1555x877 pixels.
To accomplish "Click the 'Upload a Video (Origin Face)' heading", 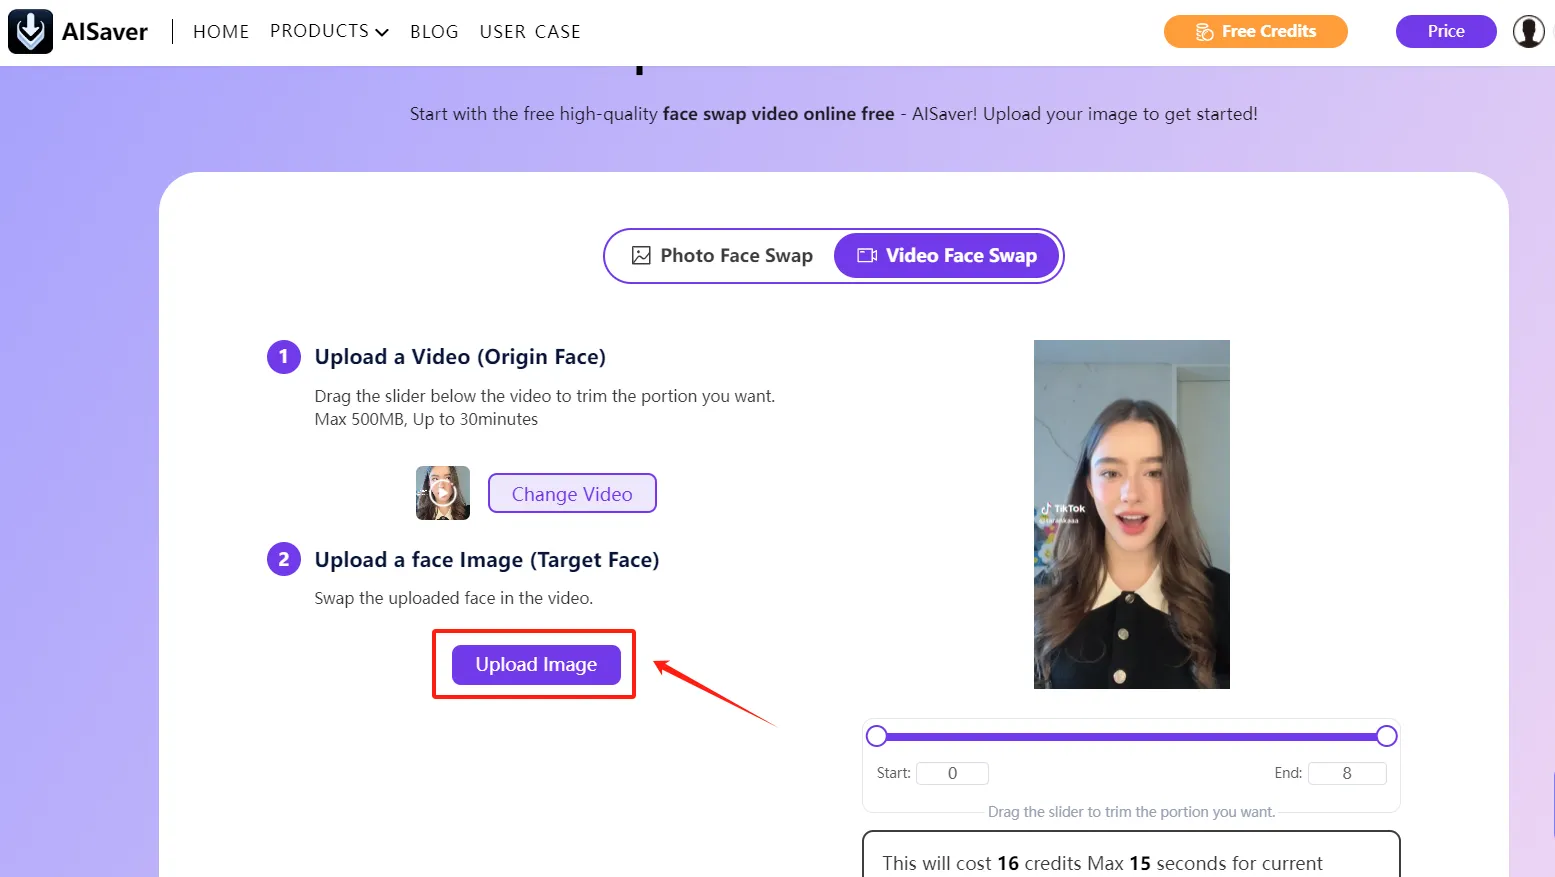I will coord(460,357).
